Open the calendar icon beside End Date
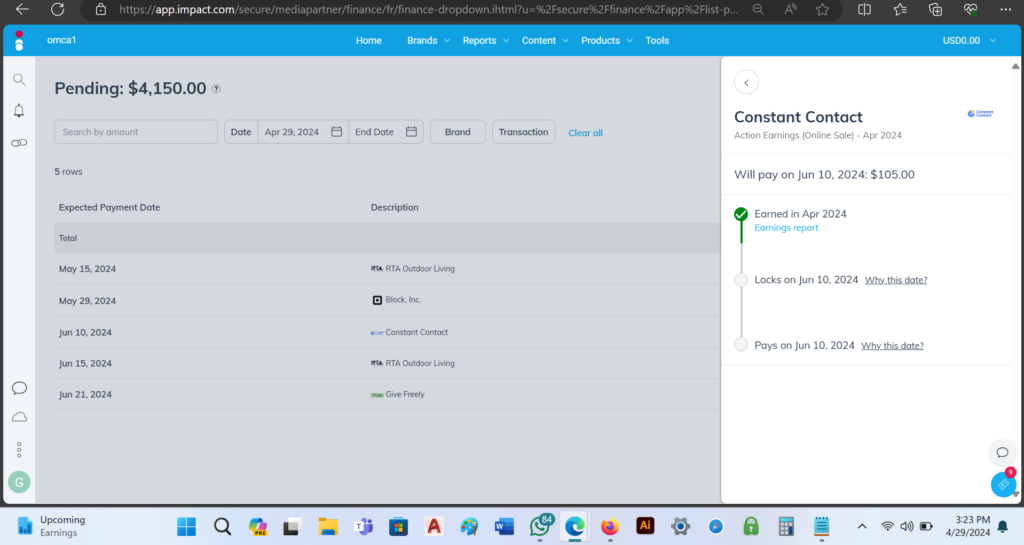The image size is (1024, 545). pyautogui.click(x=411, y=132)
